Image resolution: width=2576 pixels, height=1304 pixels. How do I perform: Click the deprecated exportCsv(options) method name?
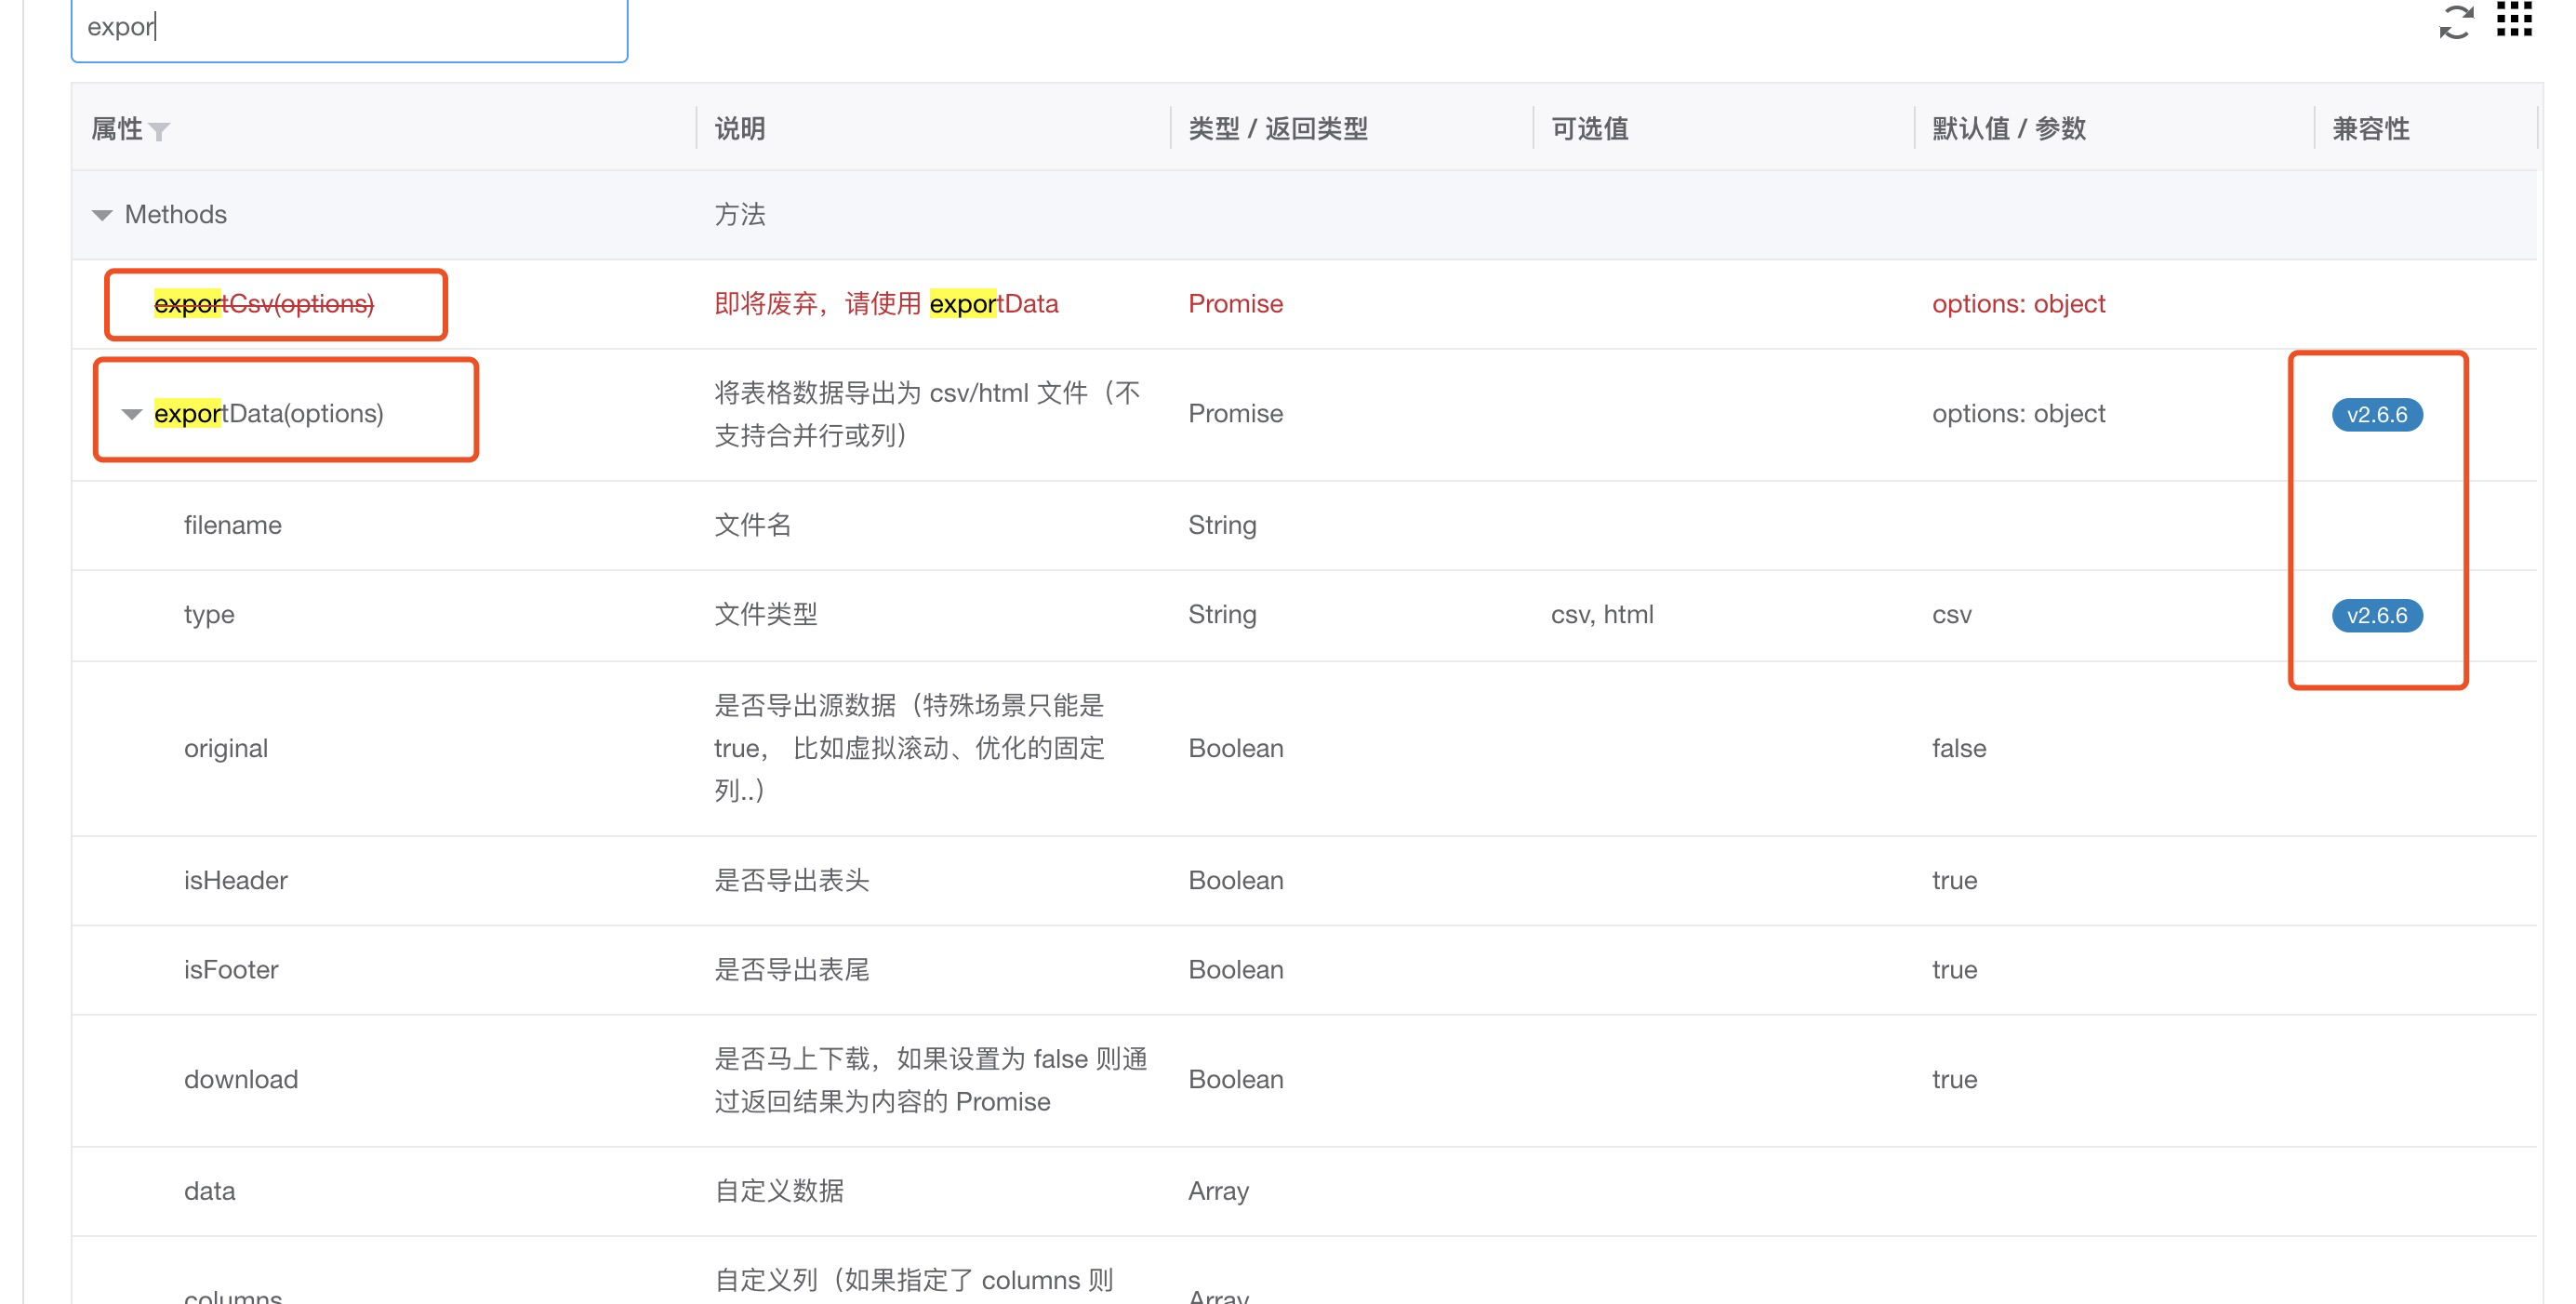tap(265, 303)
